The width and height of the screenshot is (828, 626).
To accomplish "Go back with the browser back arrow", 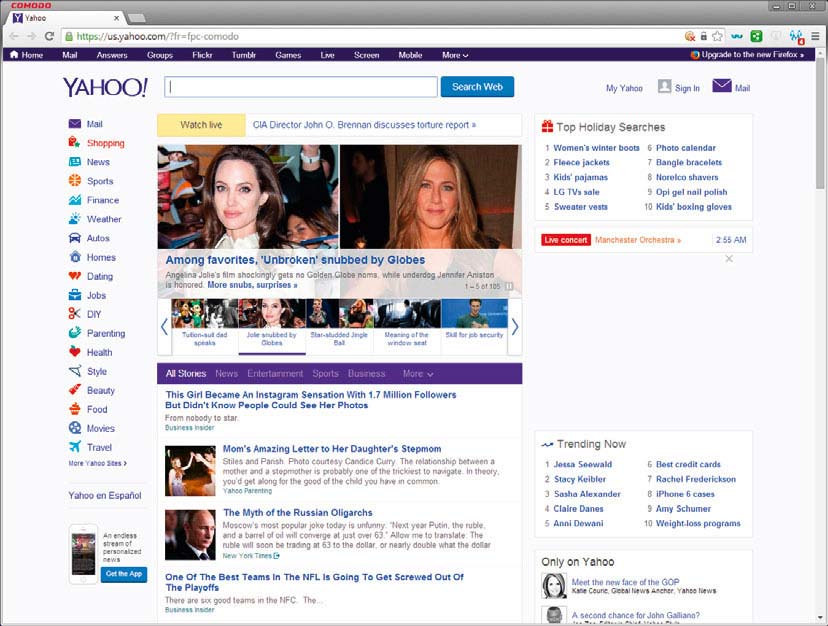I will (x=14, y=36).
